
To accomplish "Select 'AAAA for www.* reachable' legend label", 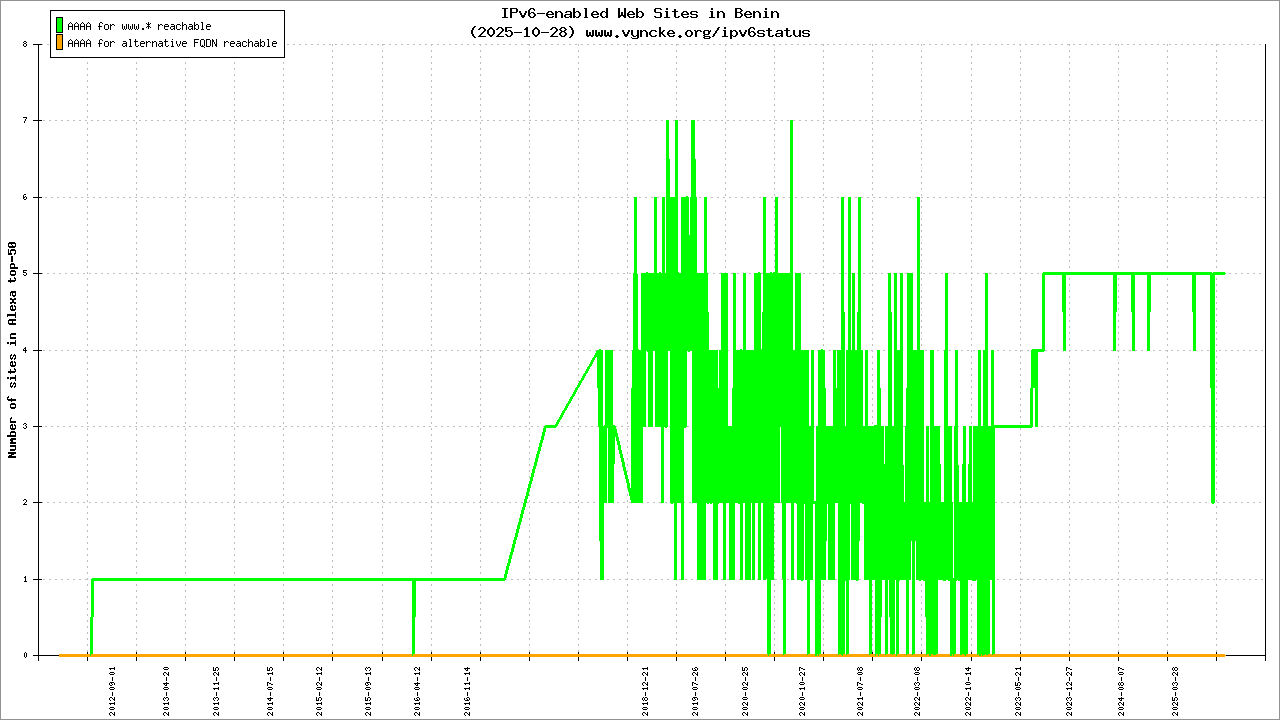I will tap(139, 26).
